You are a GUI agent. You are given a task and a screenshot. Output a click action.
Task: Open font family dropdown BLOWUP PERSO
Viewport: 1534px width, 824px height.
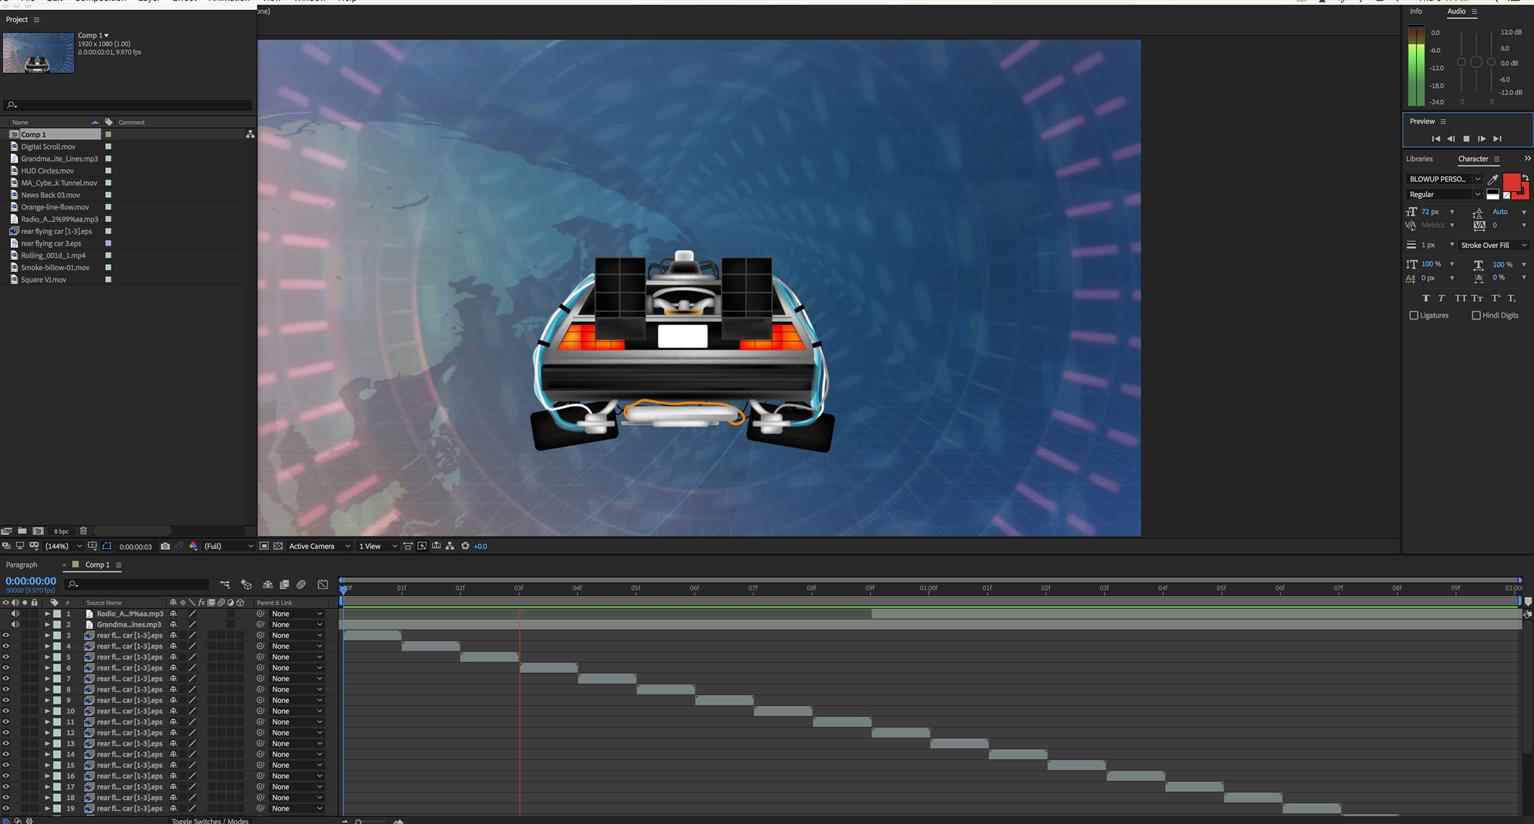pyautogui.click(x=1446, y=179)
